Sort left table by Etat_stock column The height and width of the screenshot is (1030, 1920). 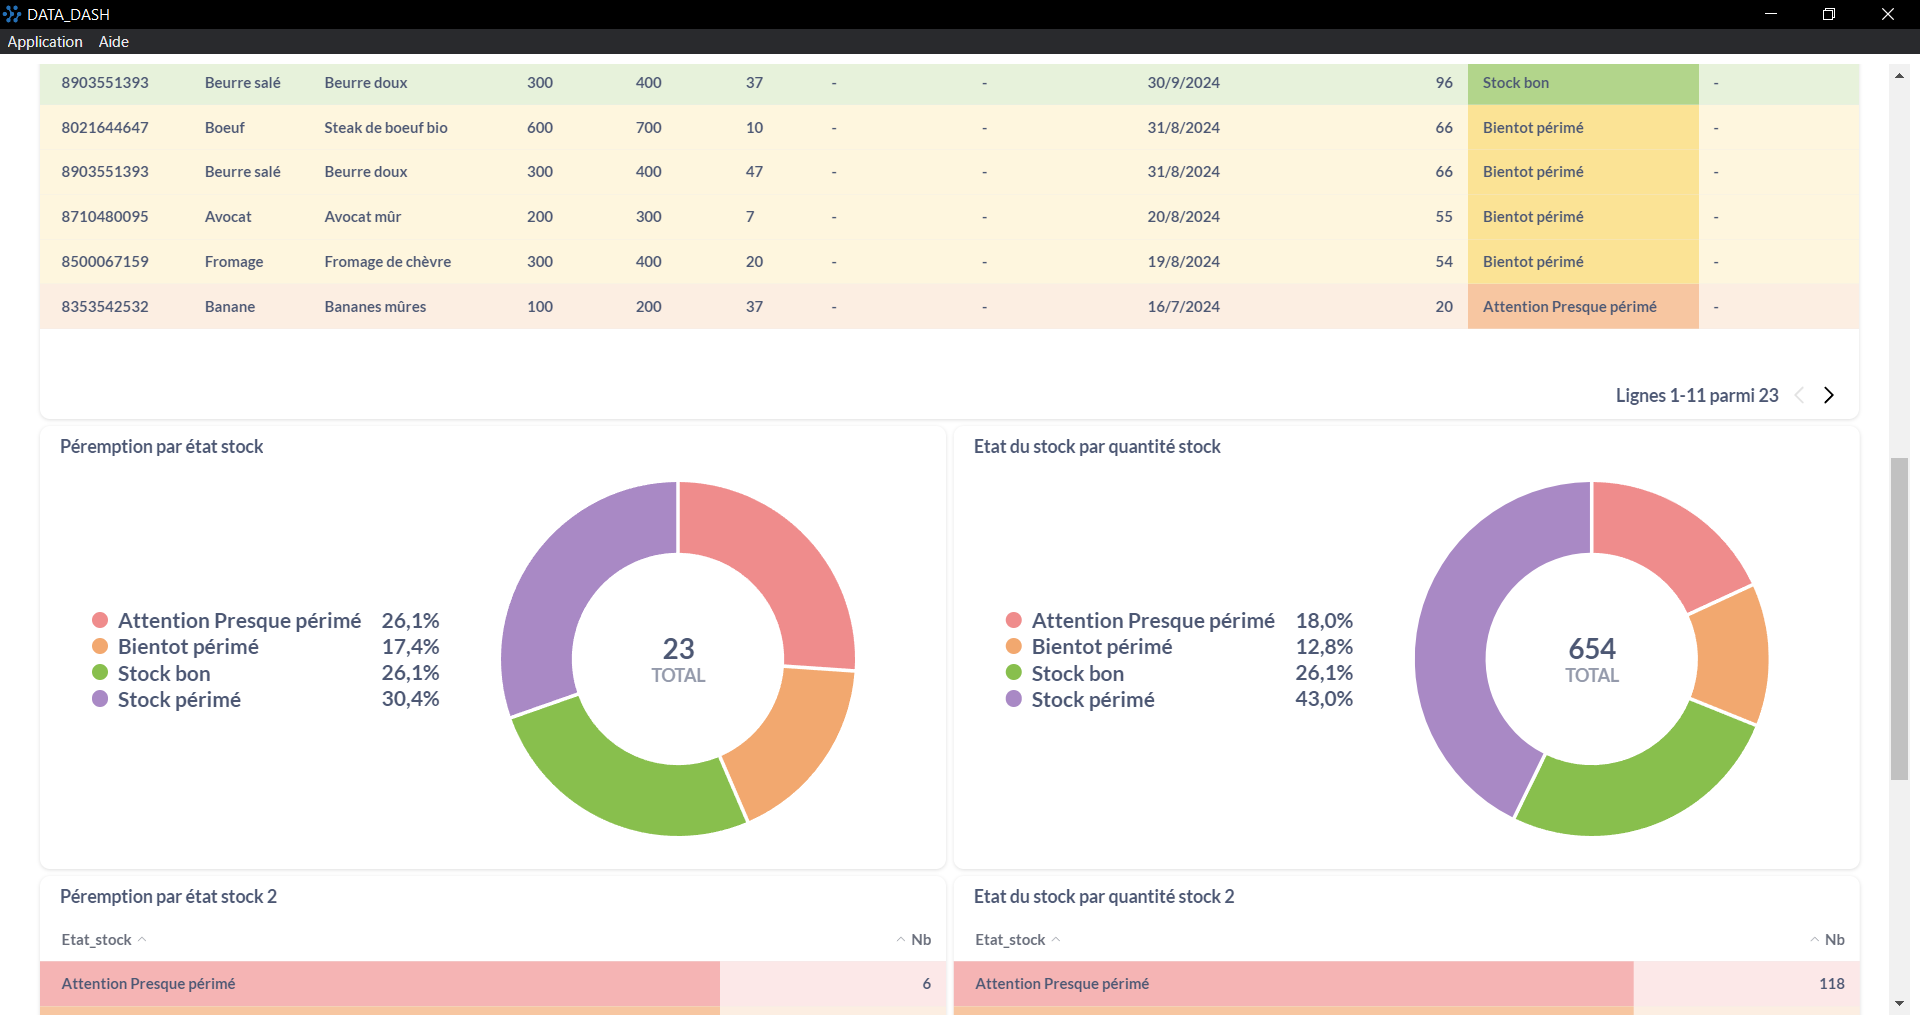click(97, 940)
